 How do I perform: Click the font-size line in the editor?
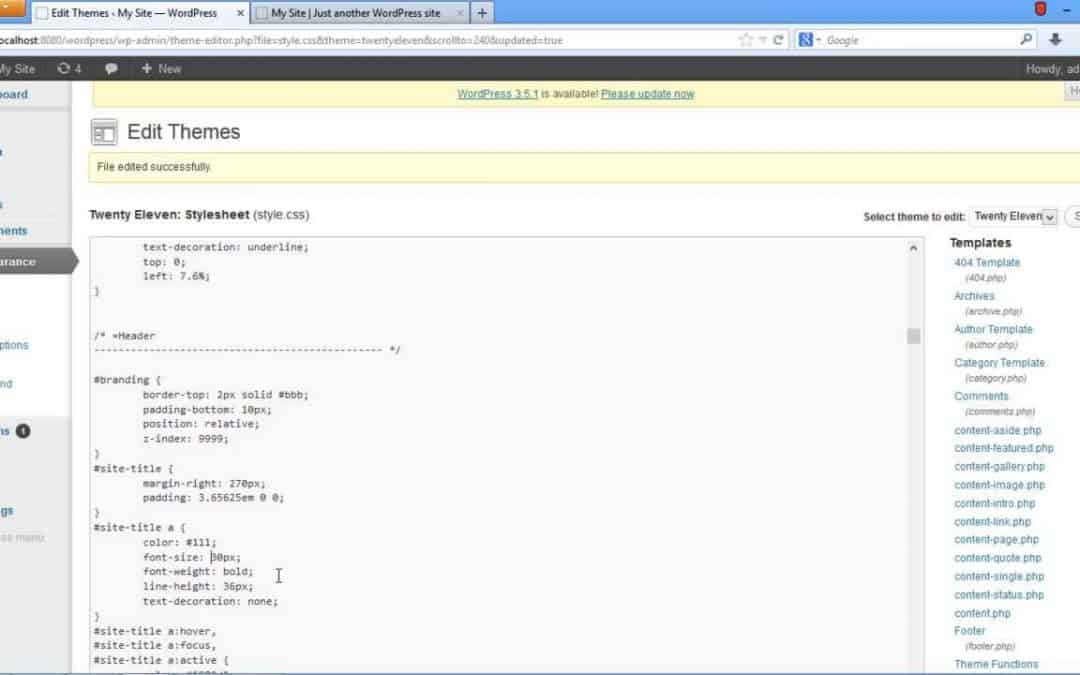(191, 557)
